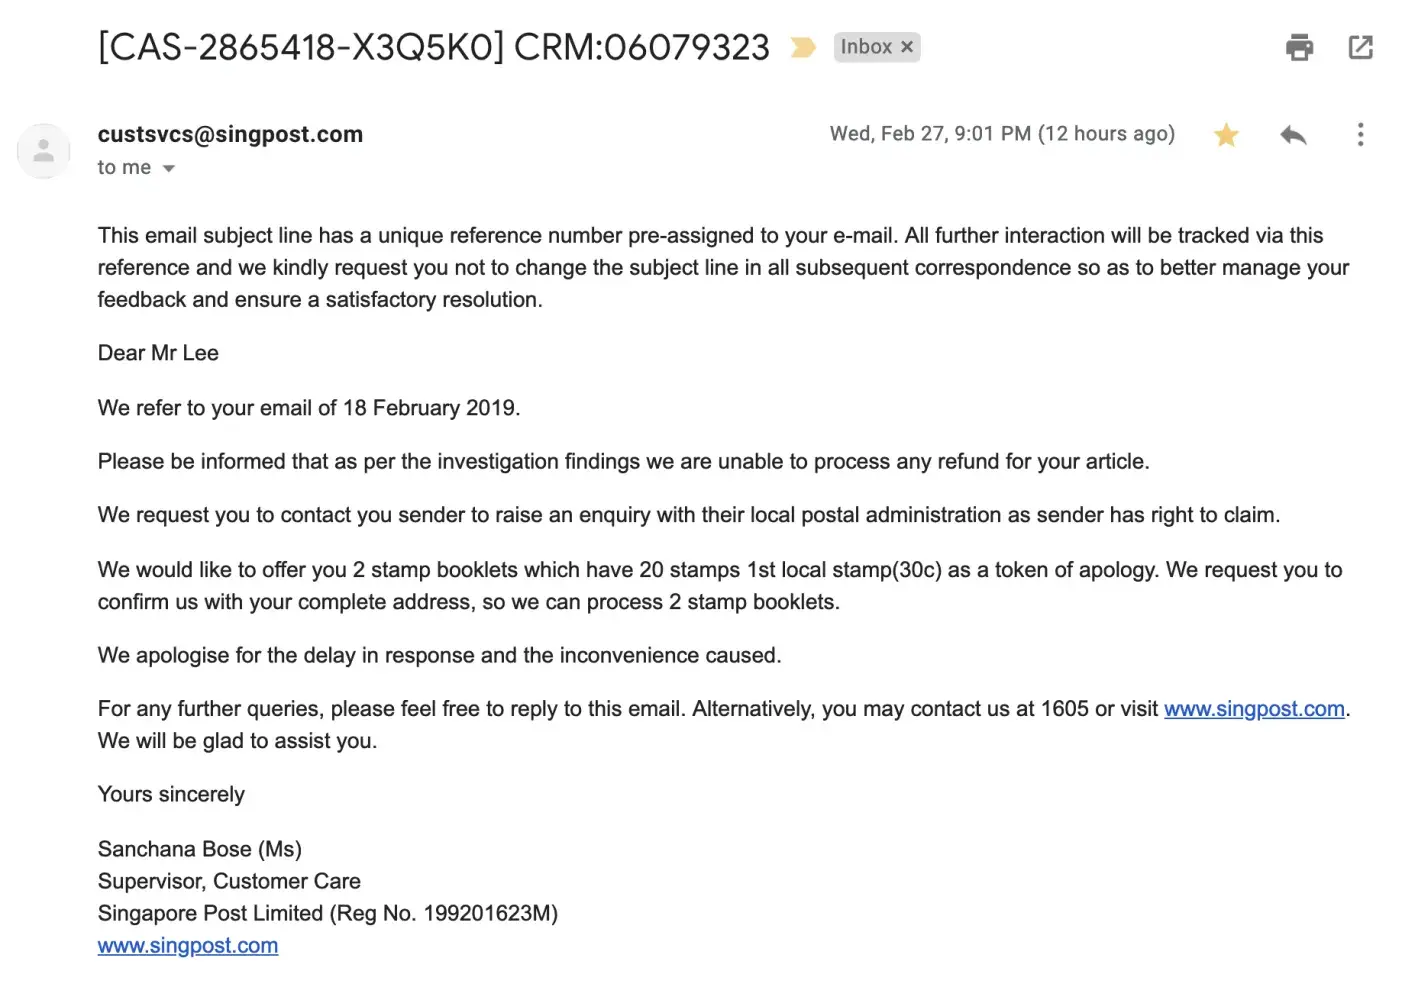Expand recipient details arrow beside "to me"
The height and width of the screenshot is (1000, 1402).
[169, 168]
